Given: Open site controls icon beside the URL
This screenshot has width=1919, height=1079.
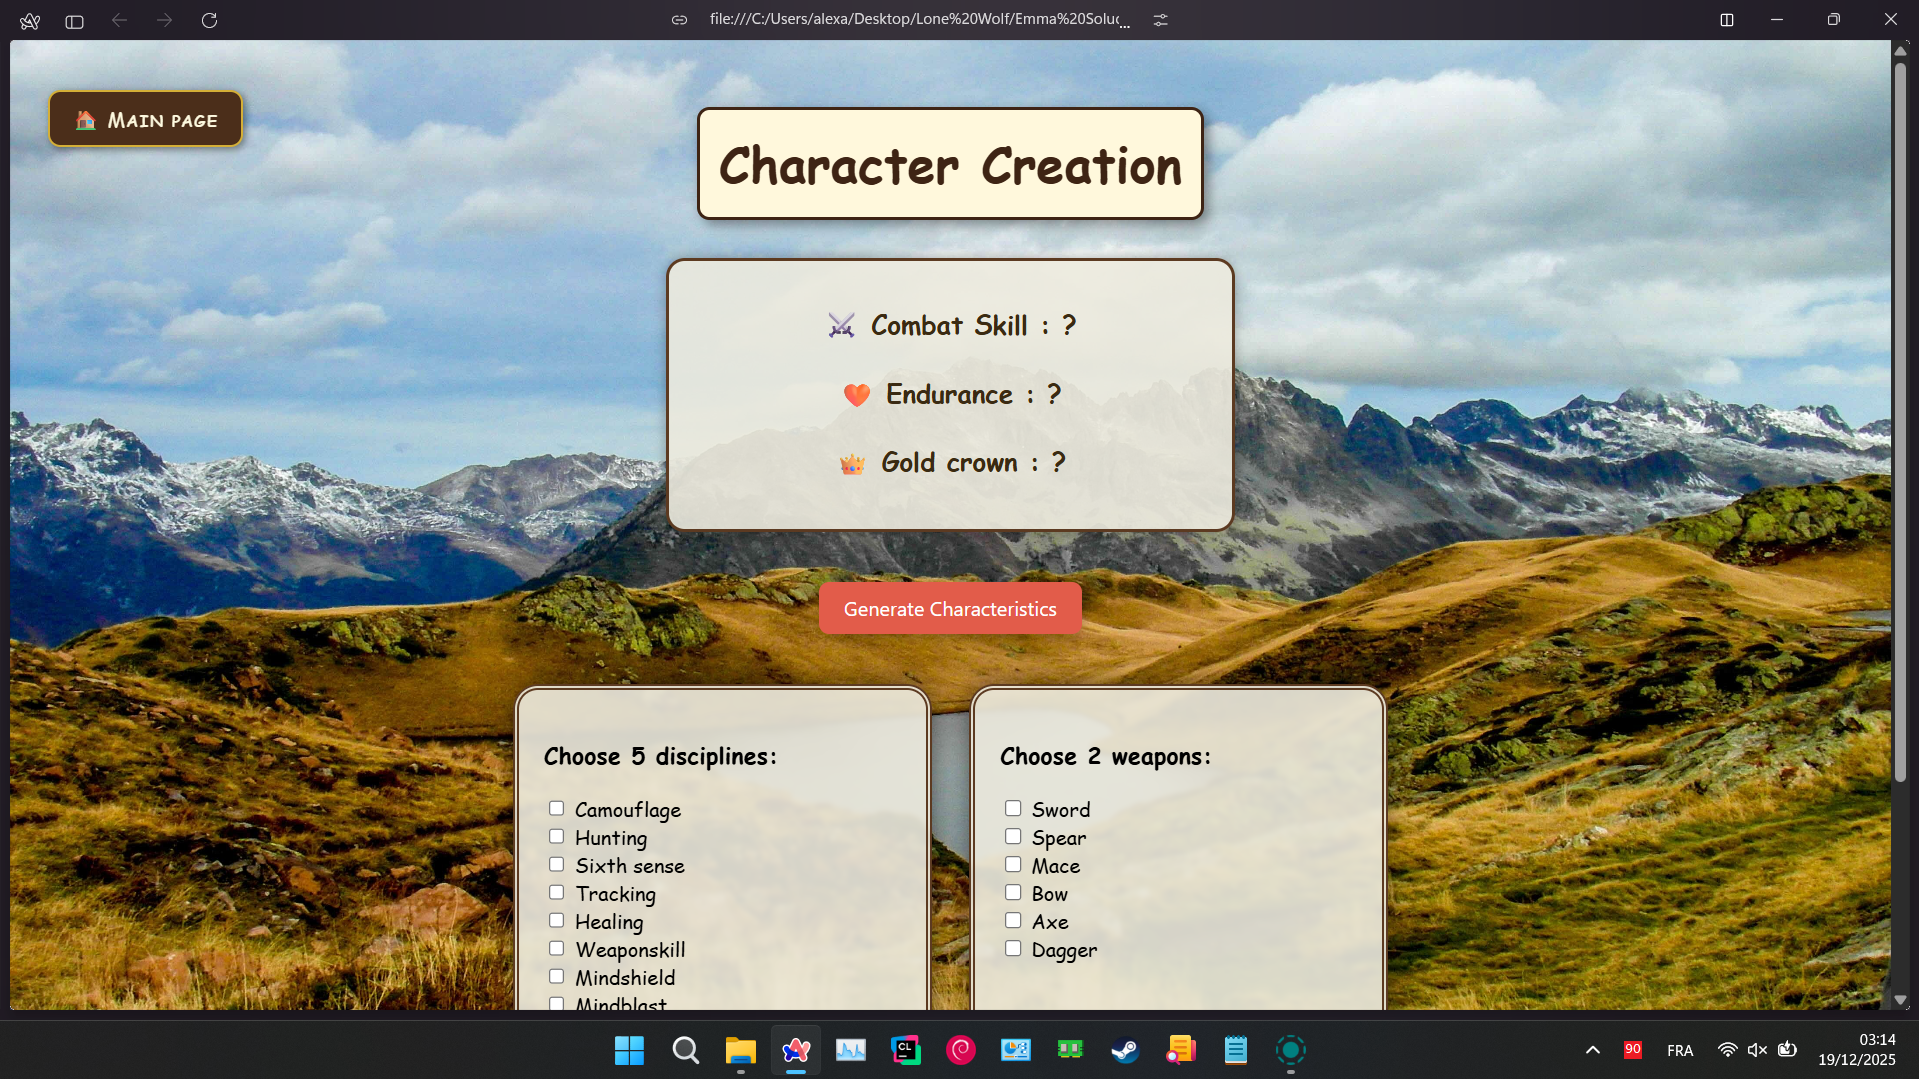Looking at the screenshot, I should point(1160,20).
